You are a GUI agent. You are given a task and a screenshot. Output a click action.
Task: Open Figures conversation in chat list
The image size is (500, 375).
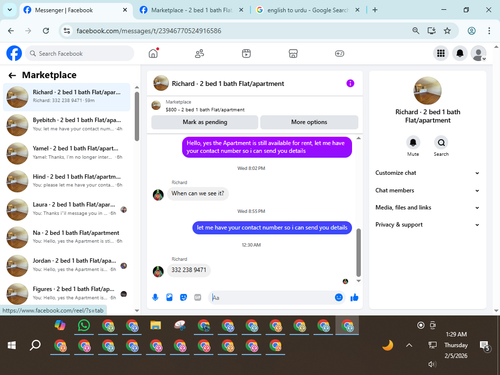coord(67,293)
